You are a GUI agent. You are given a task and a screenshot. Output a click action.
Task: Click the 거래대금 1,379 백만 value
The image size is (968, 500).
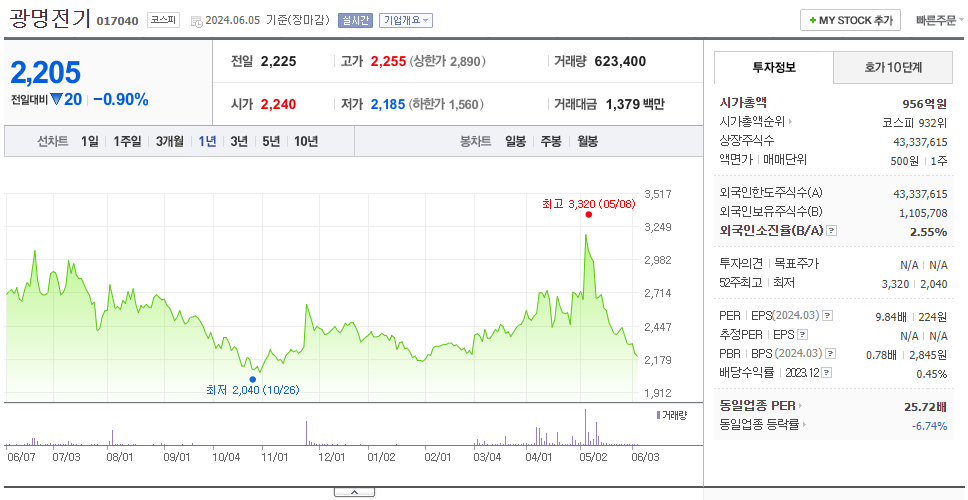(635, 104)
